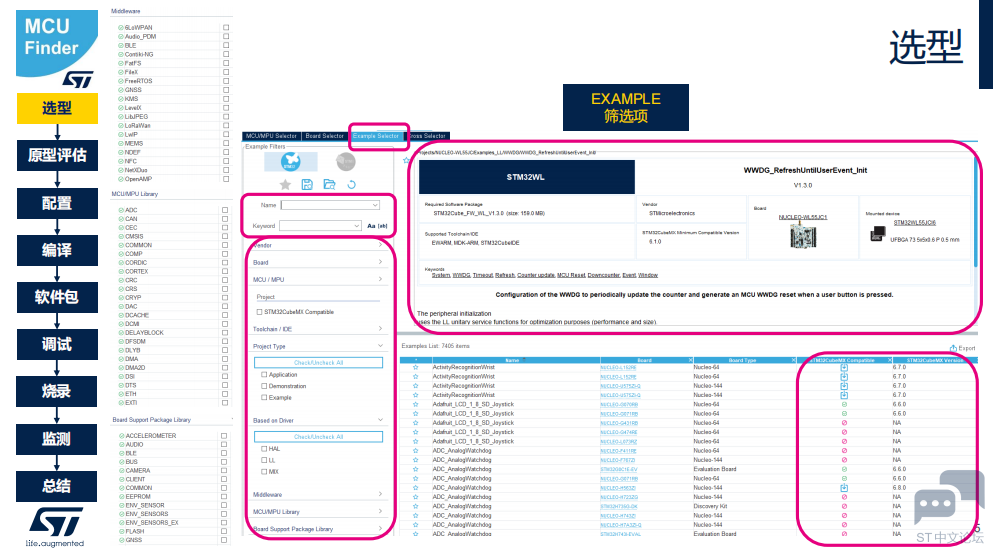Viewport: 993px width, 553px height.
Task: Tick the LL driver checkbox
Action: pos(264,460)
